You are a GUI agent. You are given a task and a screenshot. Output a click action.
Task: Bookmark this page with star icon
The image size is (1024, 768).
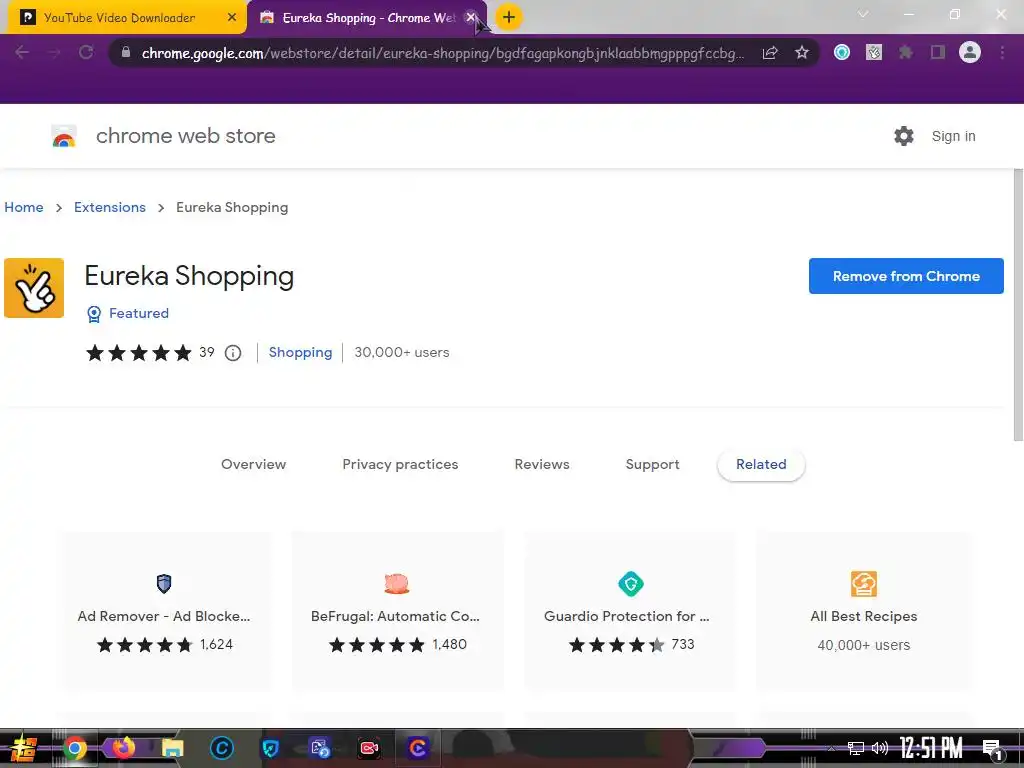pyautogui.click(x=802, y=52)
